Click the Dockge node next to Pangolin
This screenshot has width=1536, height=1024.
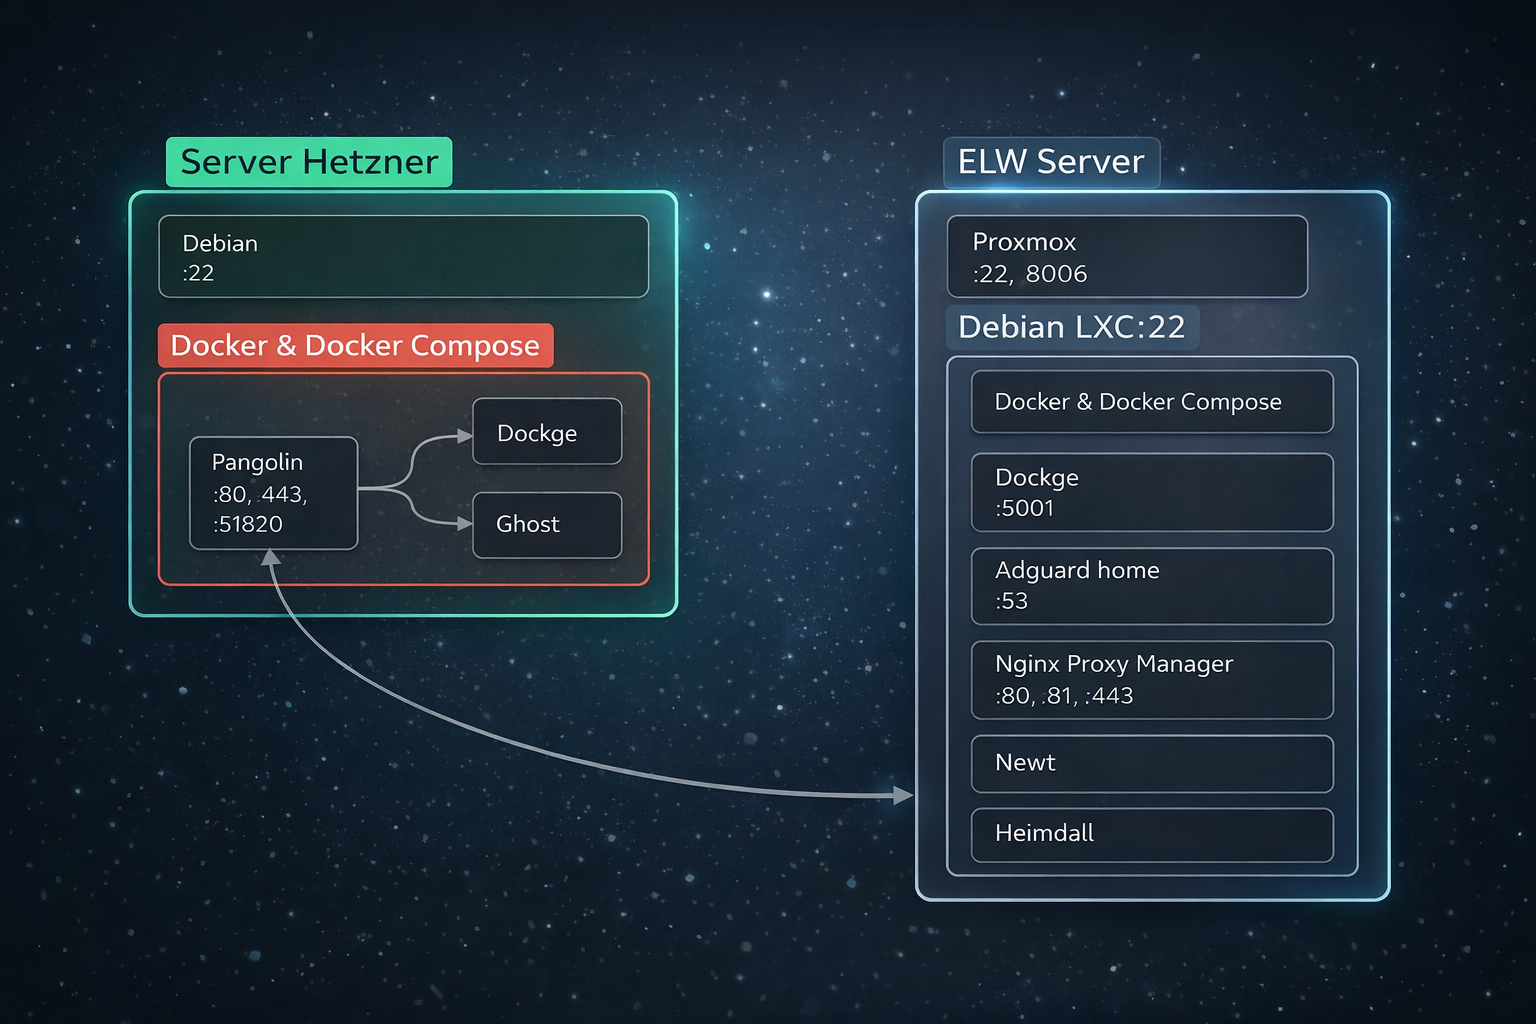[x=546, y=432]
